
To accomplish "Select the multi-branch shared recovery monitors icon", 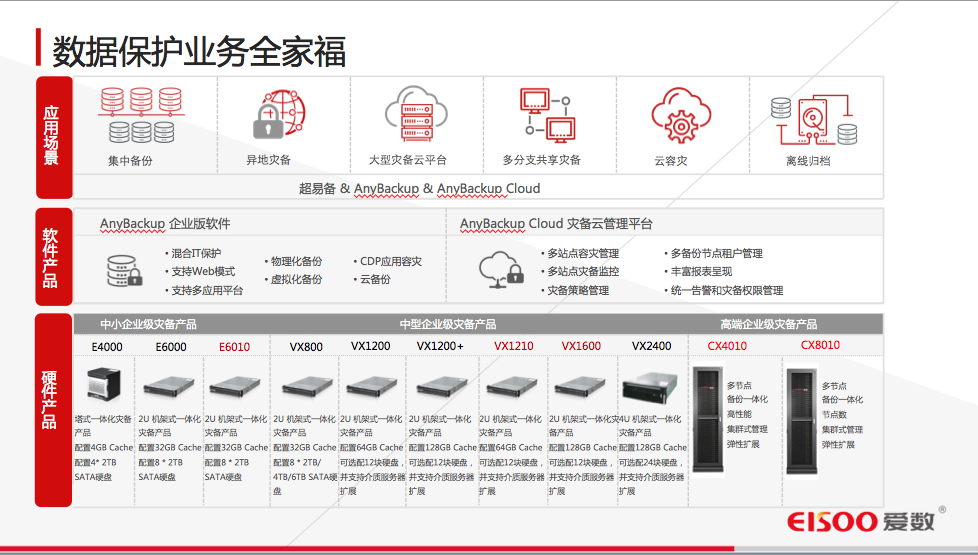I will (x=545, y=117).
